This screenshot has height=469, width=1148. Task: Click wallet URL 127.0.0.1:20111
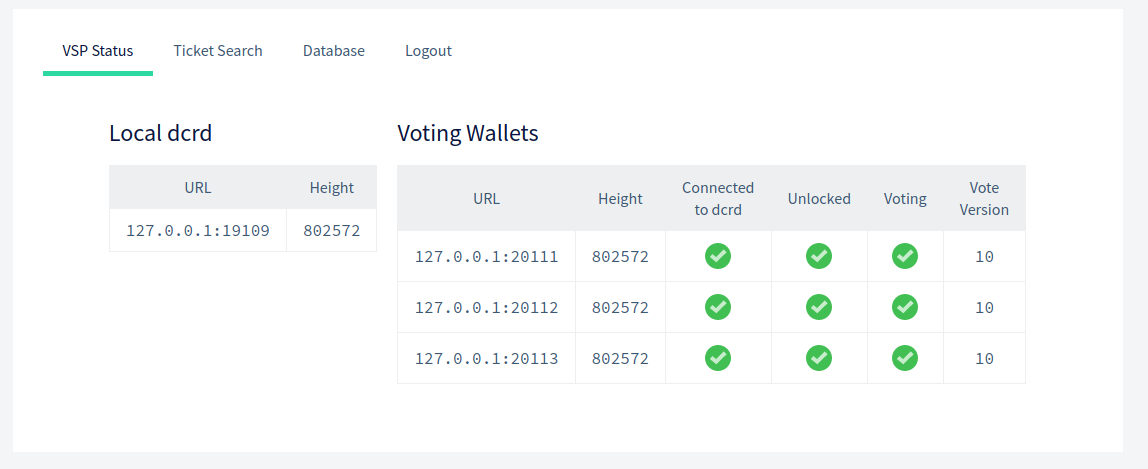coord(486,257)
